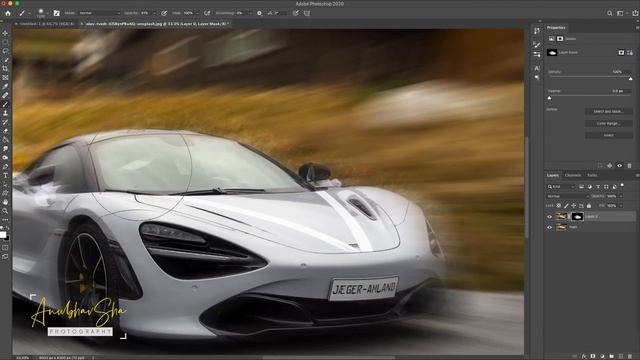Open layer blend mode Normal dropdown
640x360 pixels.
568,196
